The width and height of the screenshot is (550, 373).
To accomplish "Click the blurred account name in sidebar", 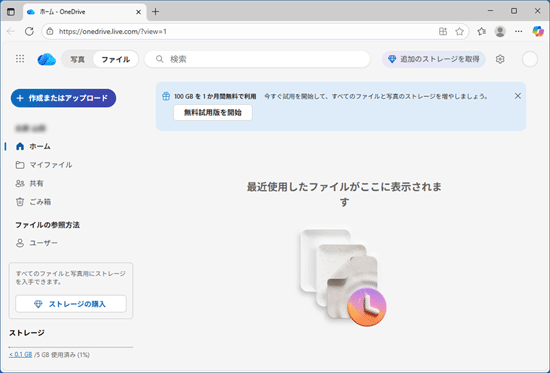I will (31, 128).
